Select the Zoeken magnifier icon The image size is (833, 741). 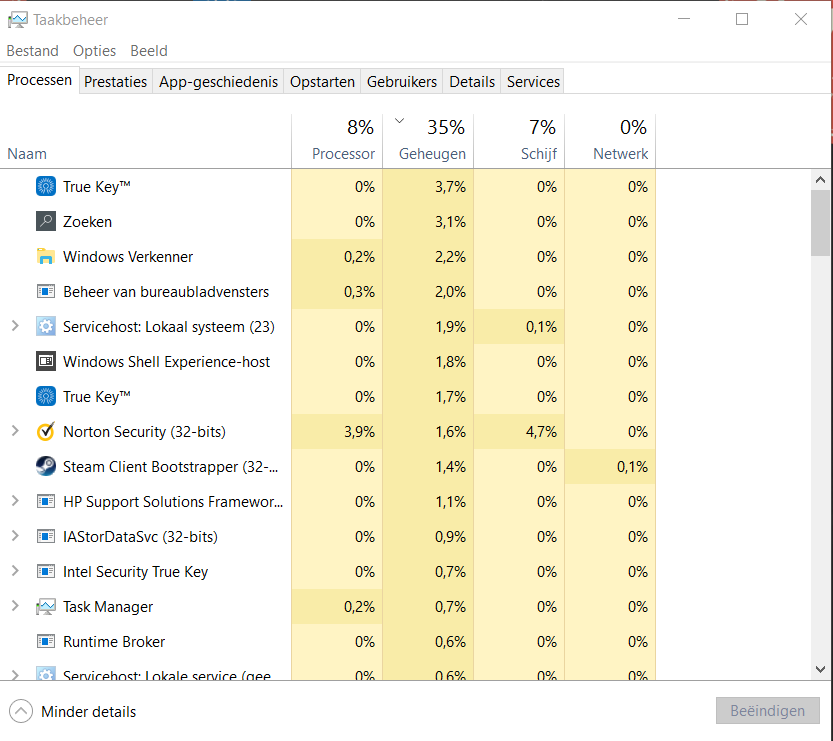tap(45, 222)
